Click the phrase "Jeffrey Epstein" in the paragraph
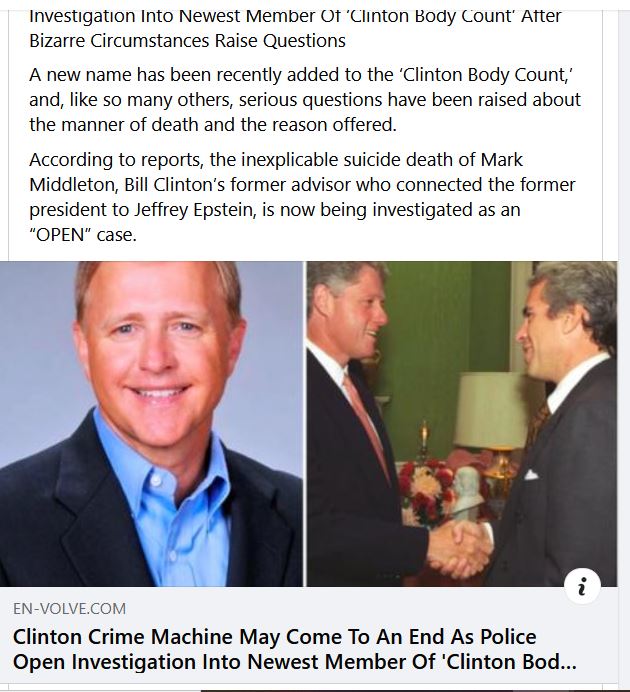This screenshot has width=630, height=692. (x=195, y=210)
